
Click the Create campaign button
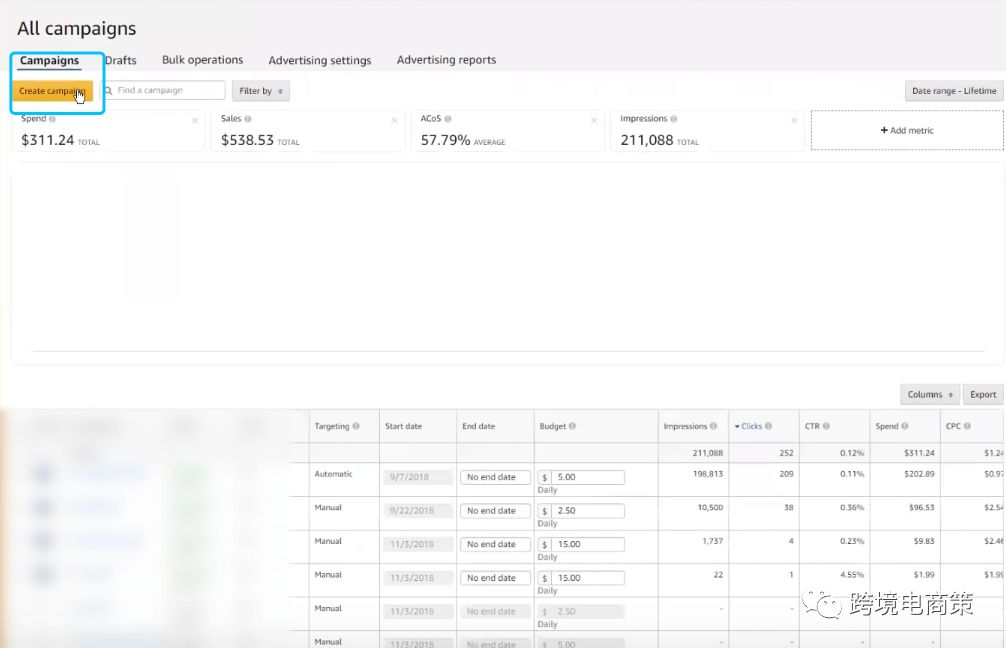click(51, 91)
